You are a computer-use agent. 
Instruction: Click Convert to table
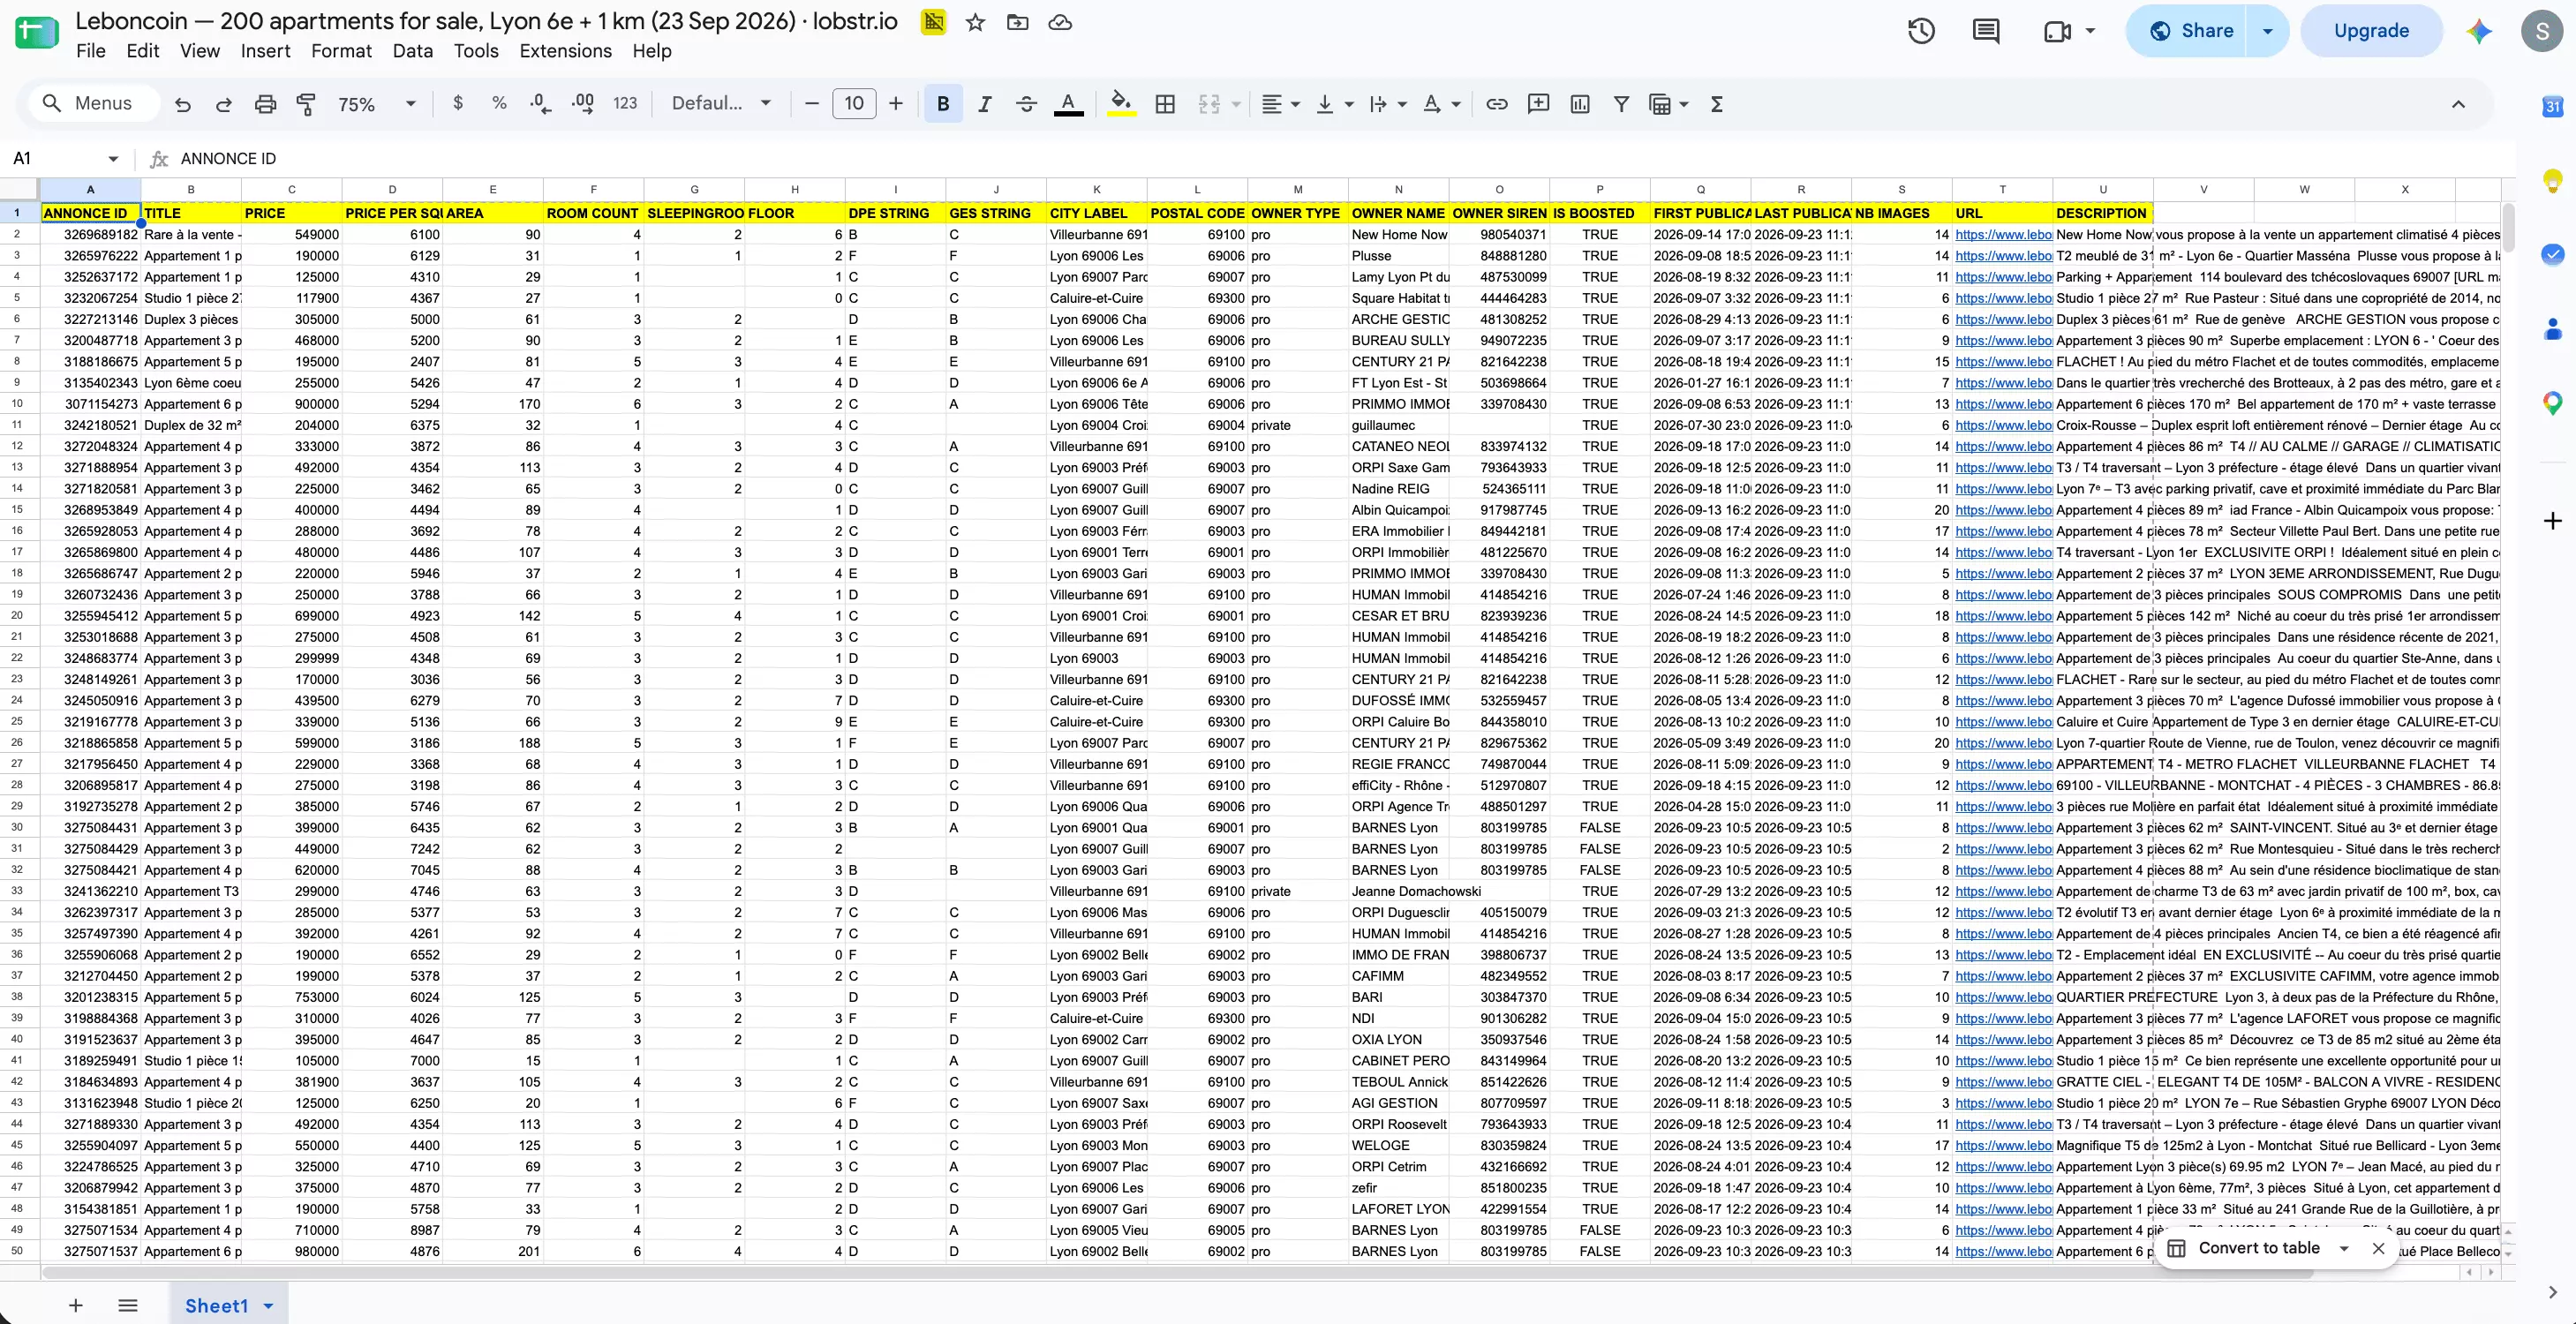click(x=2258, y=1248)
